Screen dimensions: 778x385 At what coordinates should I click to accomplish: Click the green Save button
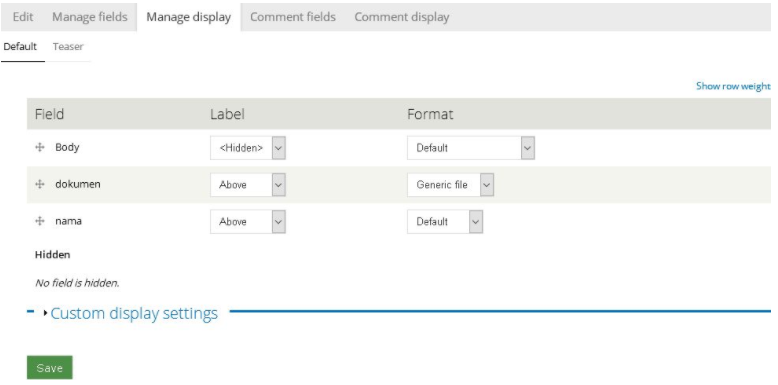50,368
